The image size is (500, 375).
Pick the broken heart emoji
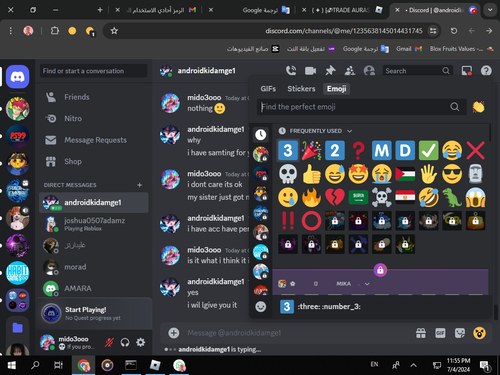coord(335,197)
